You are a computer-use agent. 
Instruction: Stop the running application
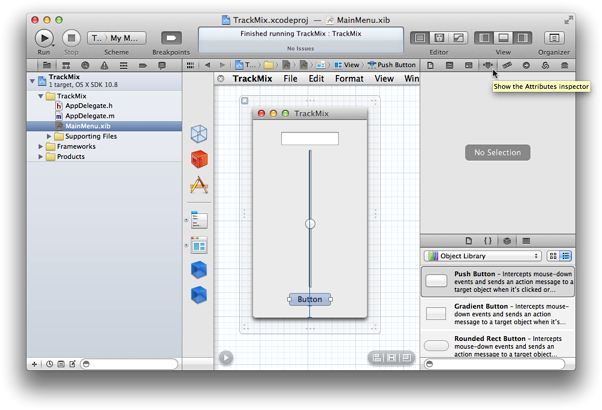tap(71, 38)
